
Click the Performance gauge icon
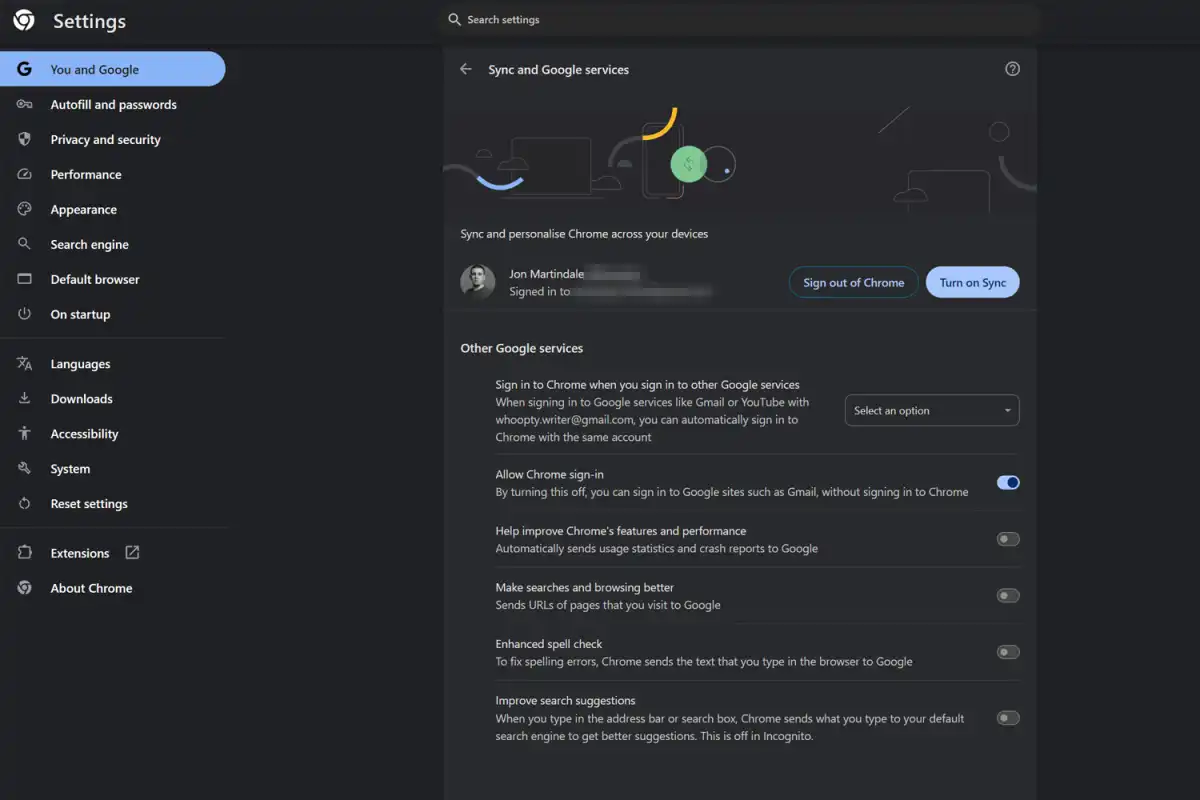click(25, 174)
